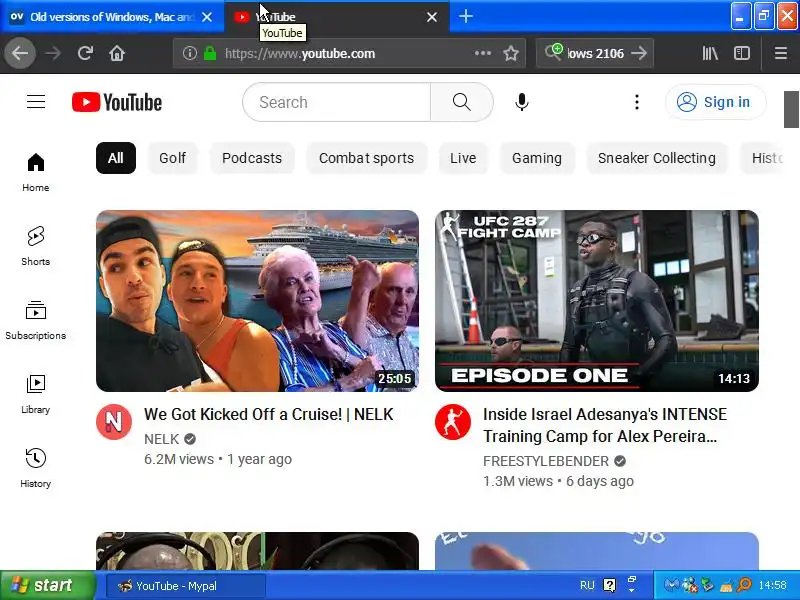Open History in YouTube sidebar
Image resolution: width=800 pixels, height=600 pixels.
pyautogui.click(x=36, y=468)
